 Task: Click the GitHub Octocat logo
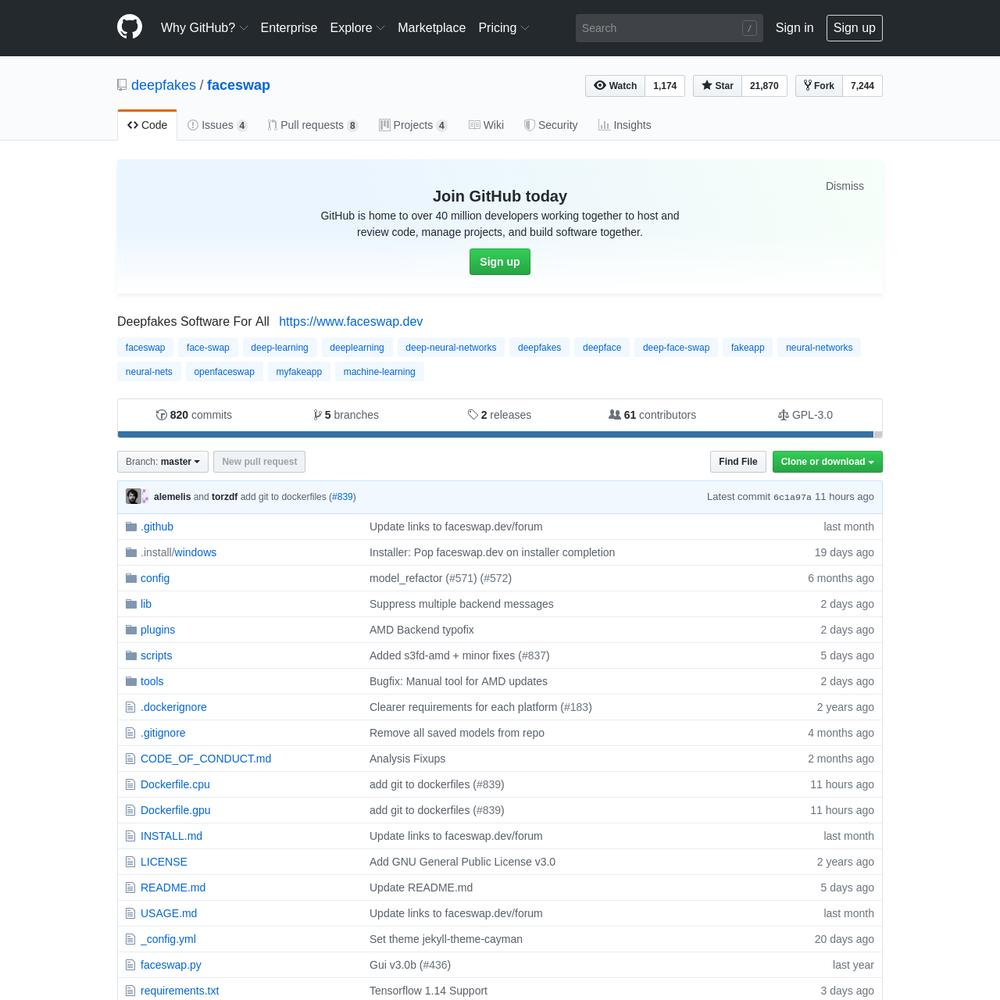[129, 27]
